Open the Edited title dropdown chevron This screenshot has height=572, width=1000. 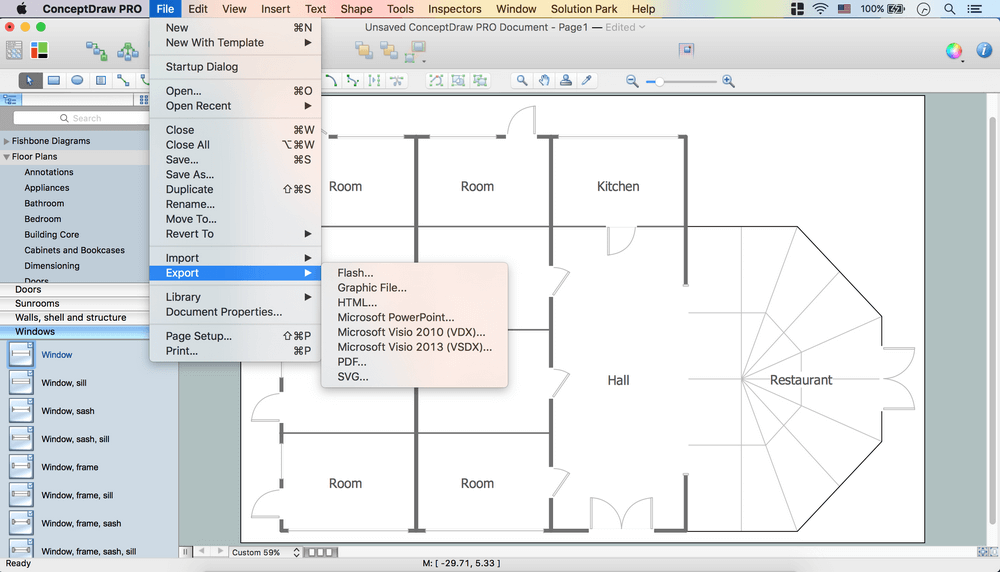point(642,27)
